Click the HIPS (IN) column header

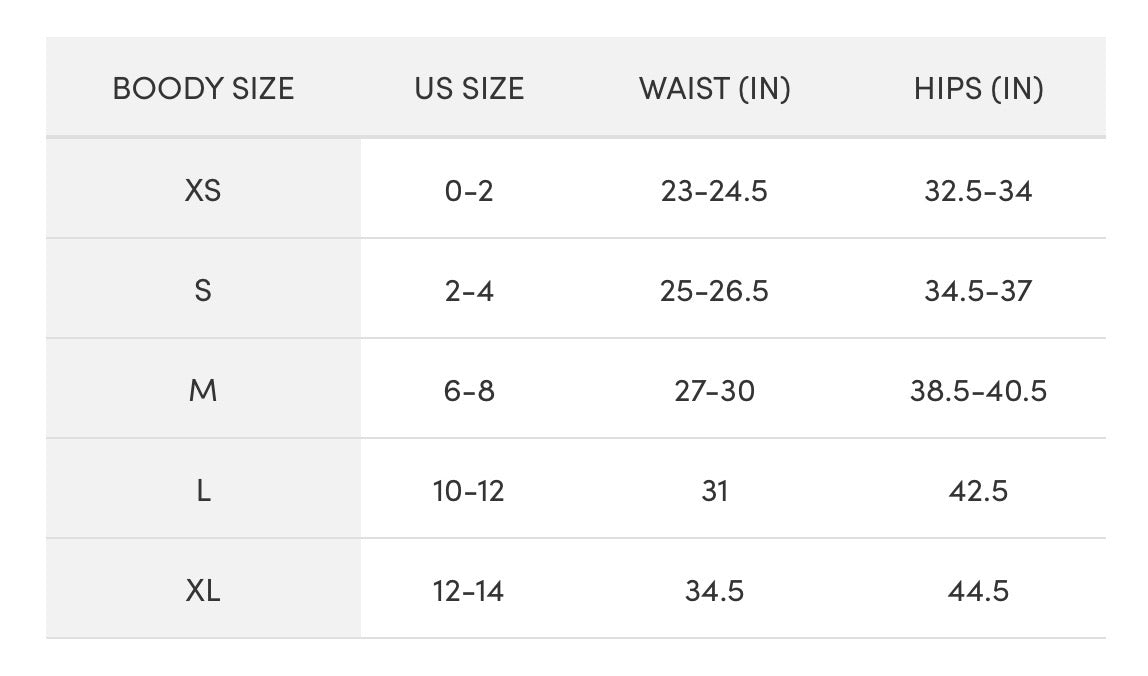pyautogui.click(x=978, y=89)
